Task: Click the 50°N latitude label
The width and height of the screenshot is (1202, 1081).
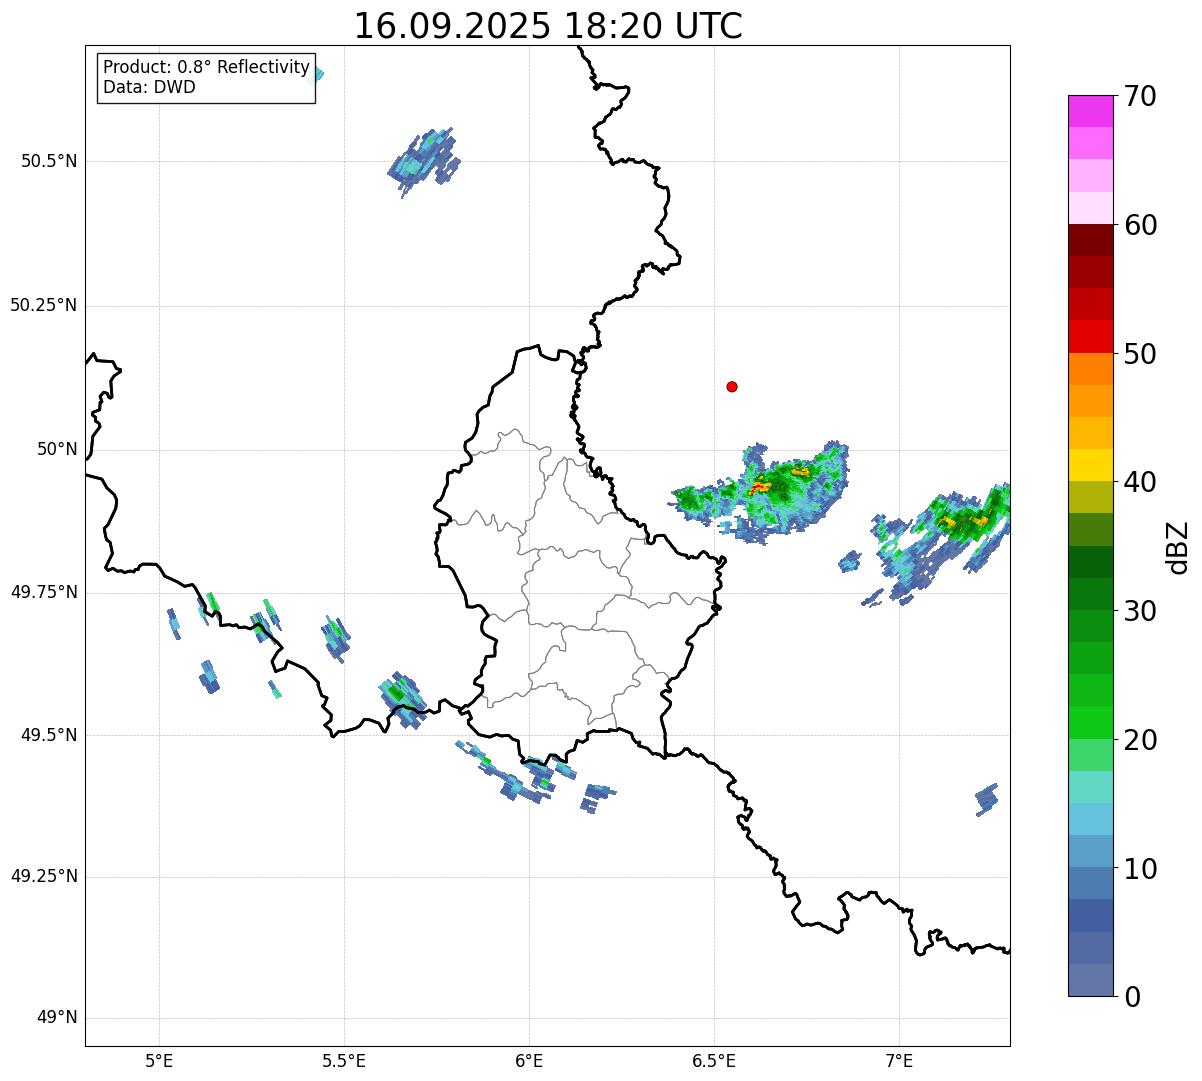Action: [x=57, y=449]
